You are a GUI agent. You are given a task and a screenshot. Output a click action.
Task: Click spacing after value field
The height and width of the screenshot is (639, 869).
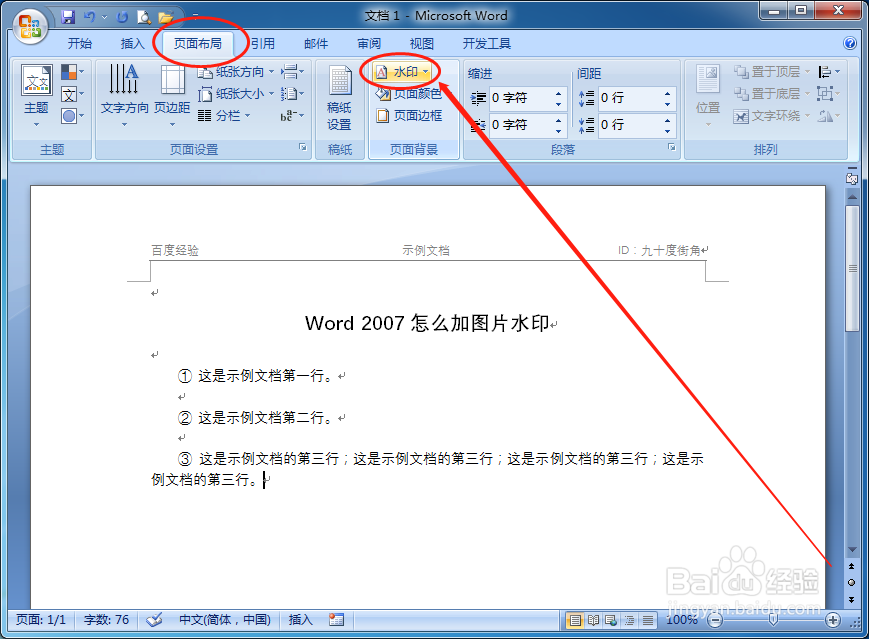(630, 125)
